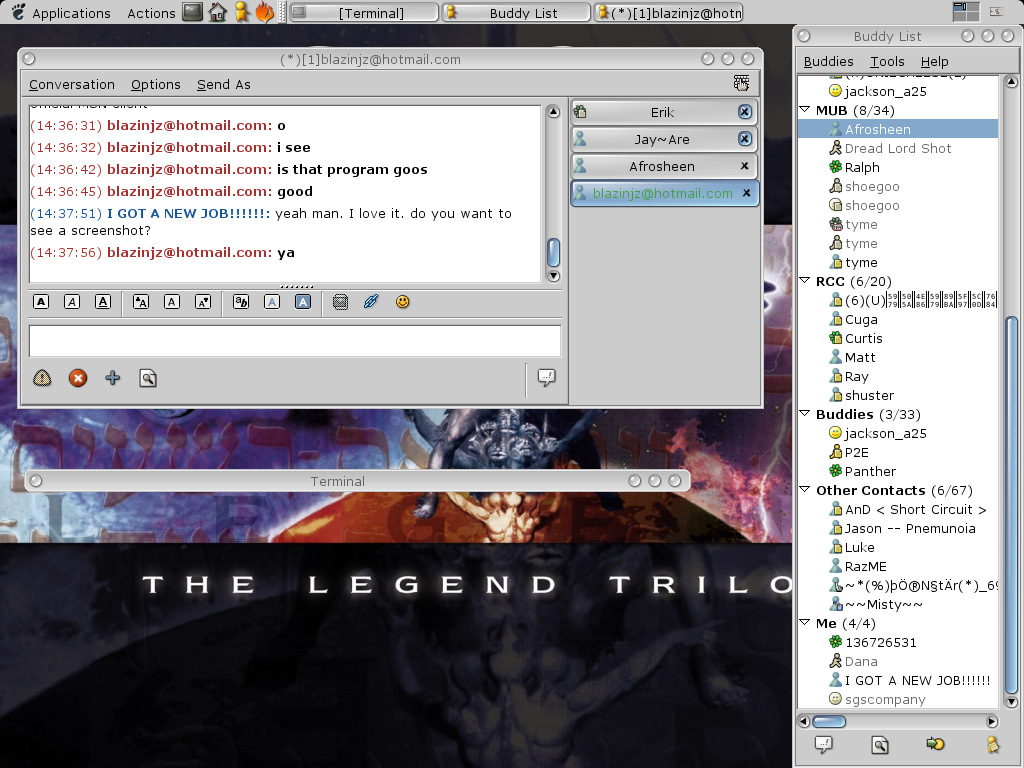1024x768 pixels.
Task: Click in the message input box
Action: click(x=295, y=341)
